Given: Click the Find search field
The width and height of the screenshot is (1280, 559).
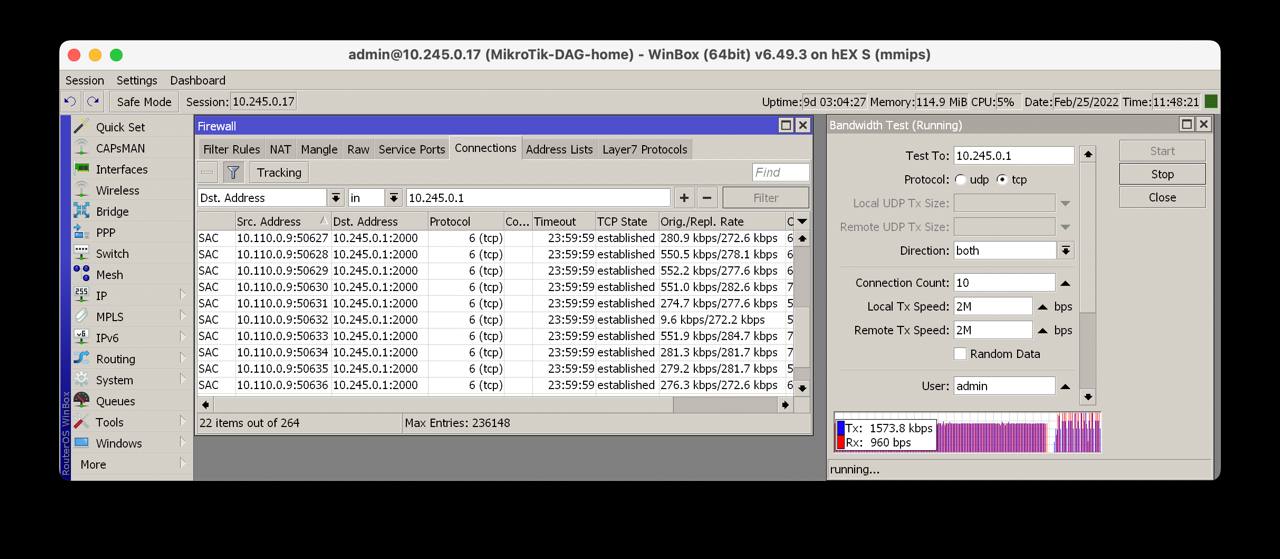Looking at the screenshot, I should tap(781, 172).
